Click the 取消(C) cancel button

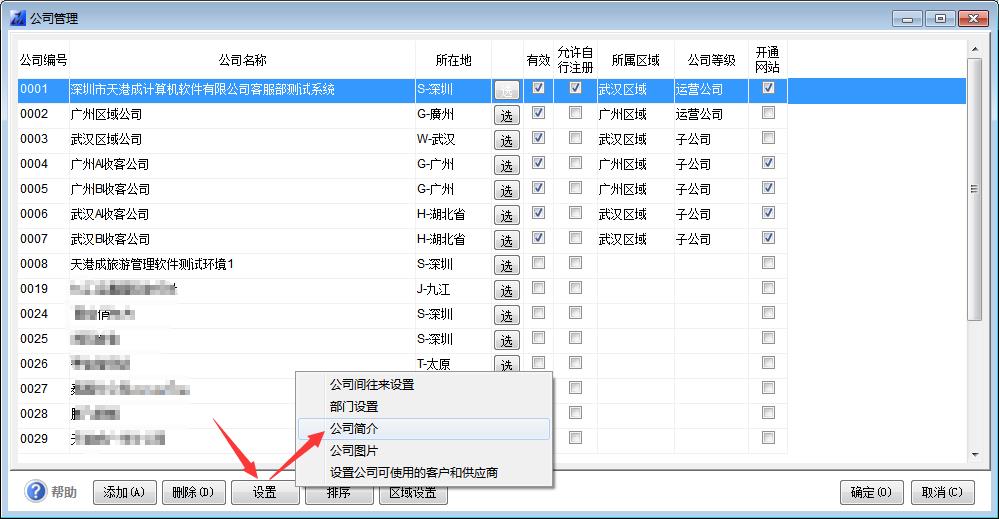pyautogui.click(x=942, y=492)
